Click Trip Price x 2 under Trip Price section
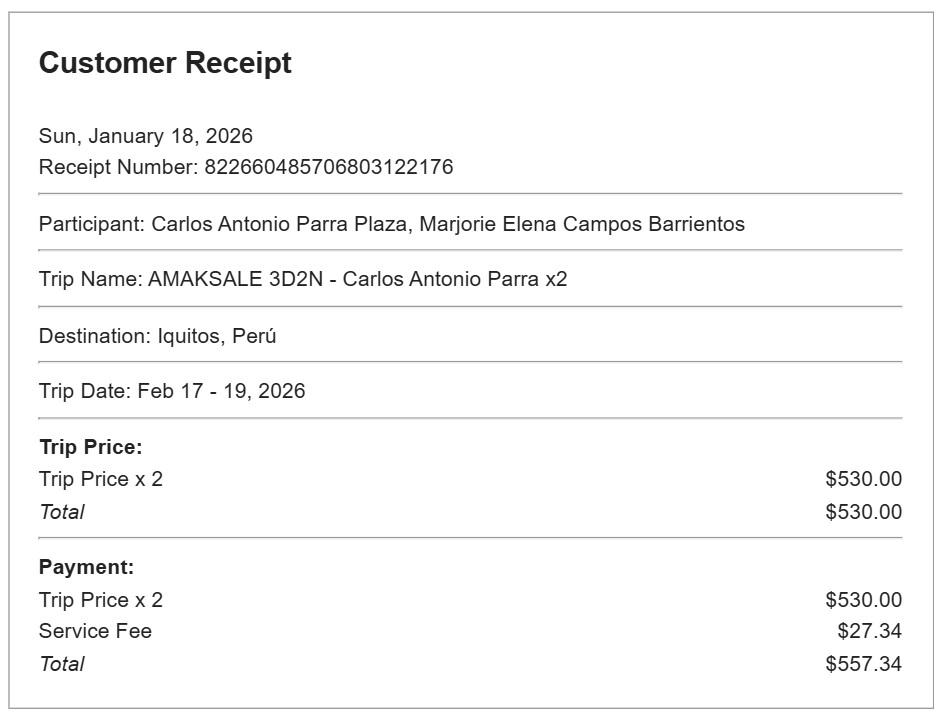The width and height of the screenshot is (937, 712). [x=101, y=479]
